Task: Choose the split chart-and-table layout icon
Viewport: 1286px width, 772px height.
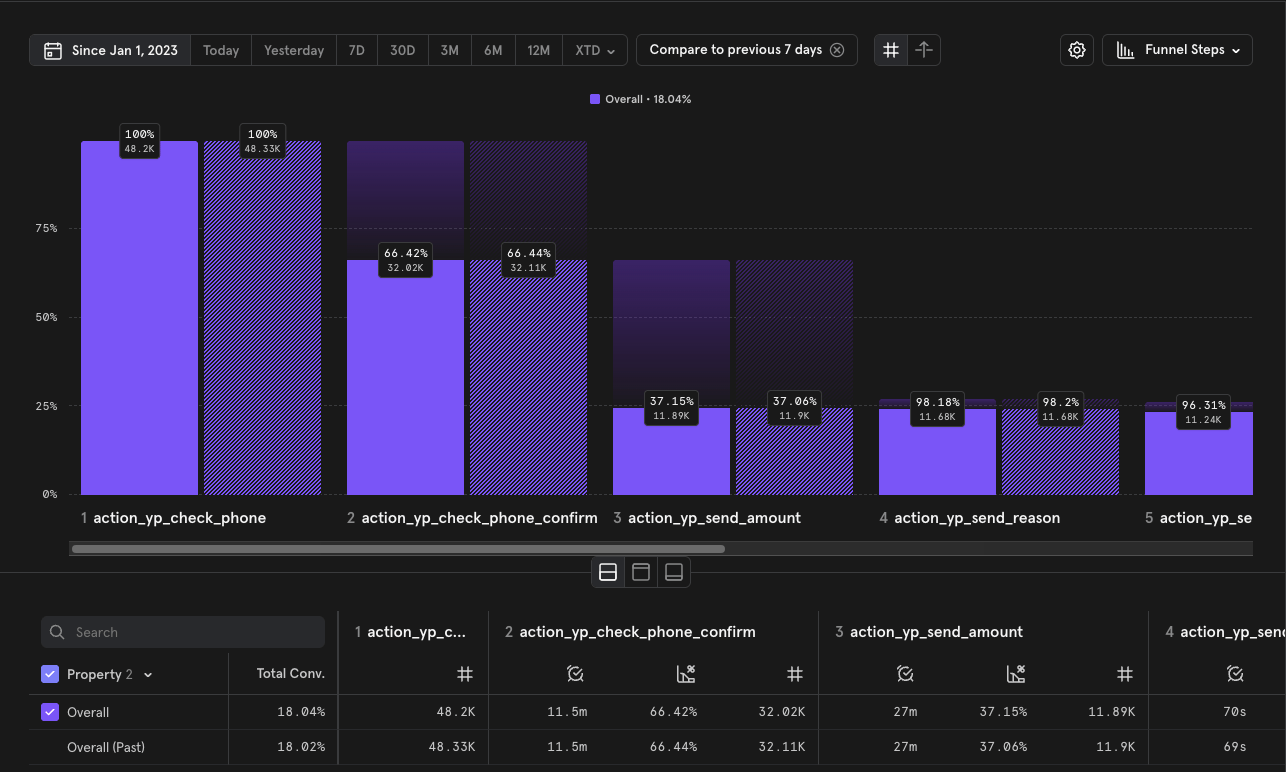Action: pyautogui.click(x=607, y=572)
